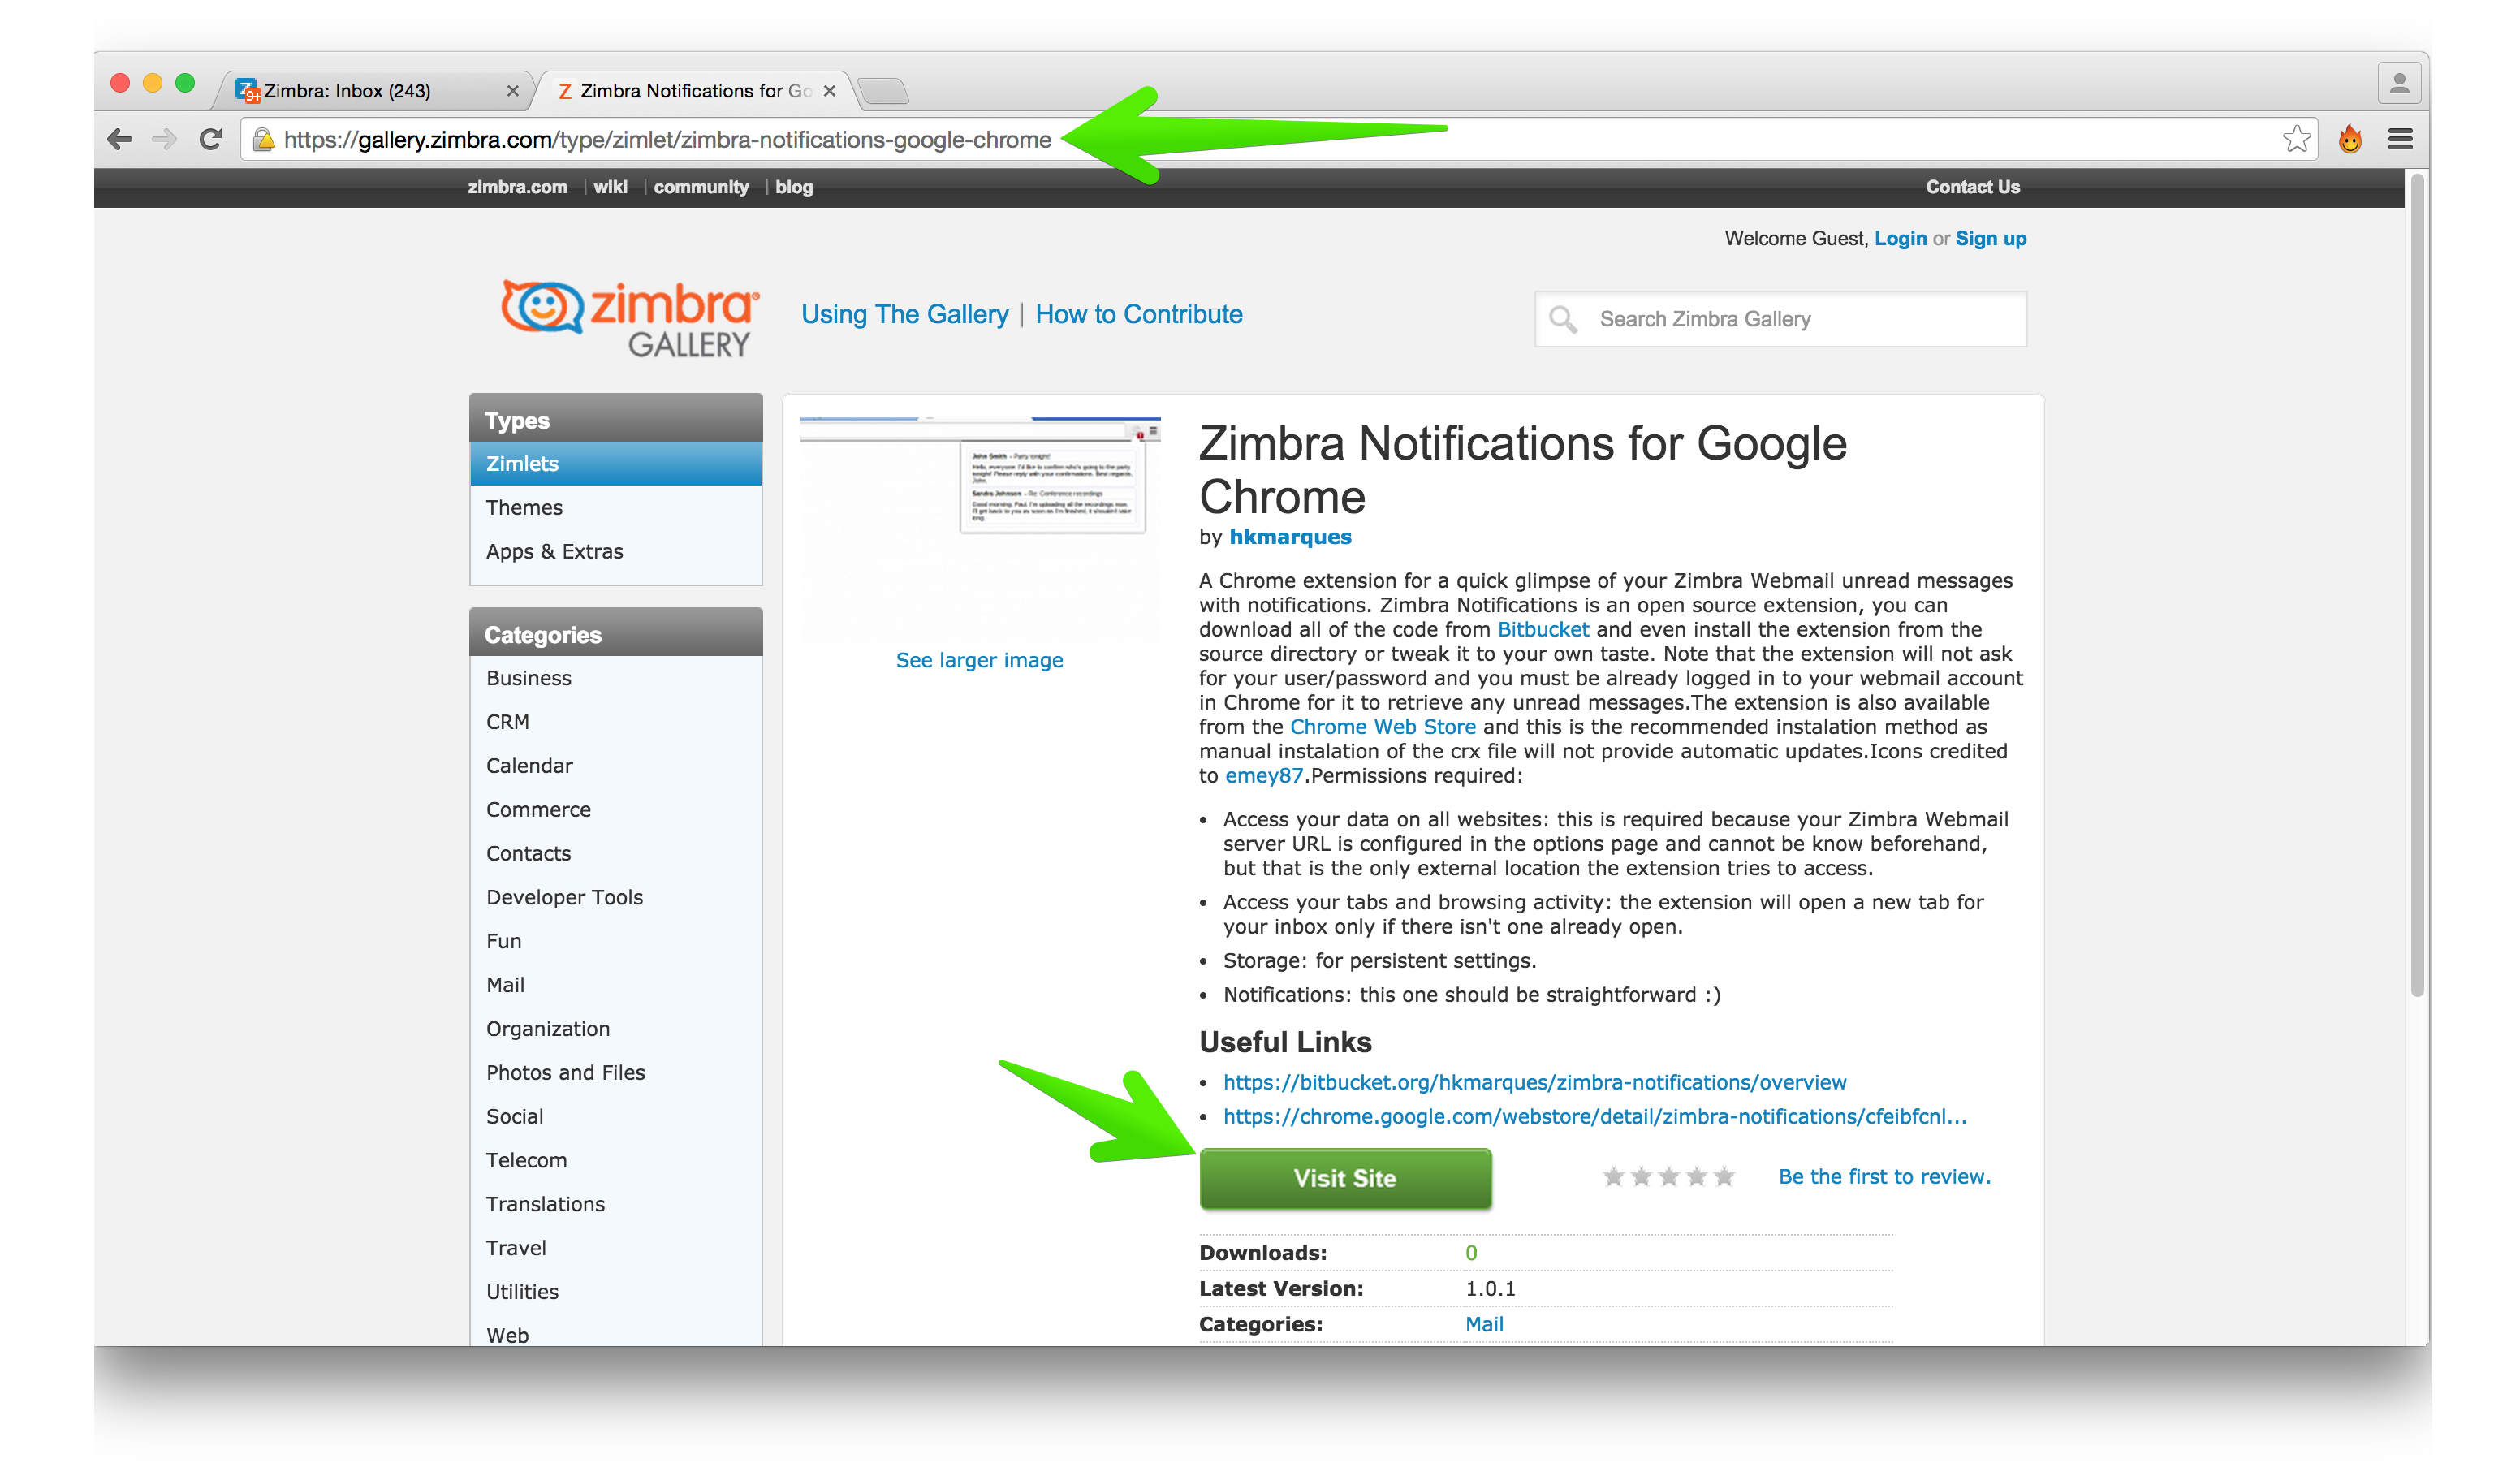Open the Travel category
Viewport: 2520px width, 1476px height.
615,1248
